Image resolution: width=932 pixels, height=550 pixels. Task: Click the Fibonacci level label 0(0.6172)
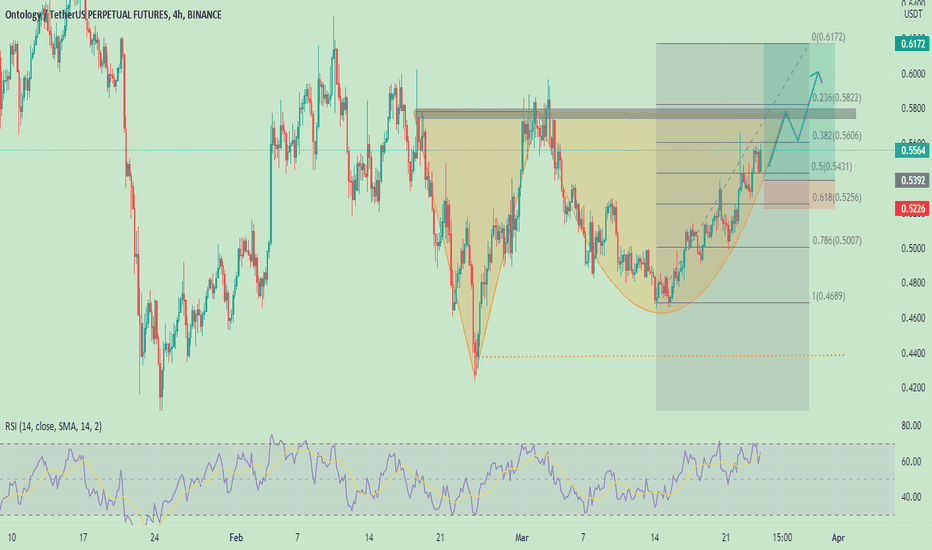(829, 37)
